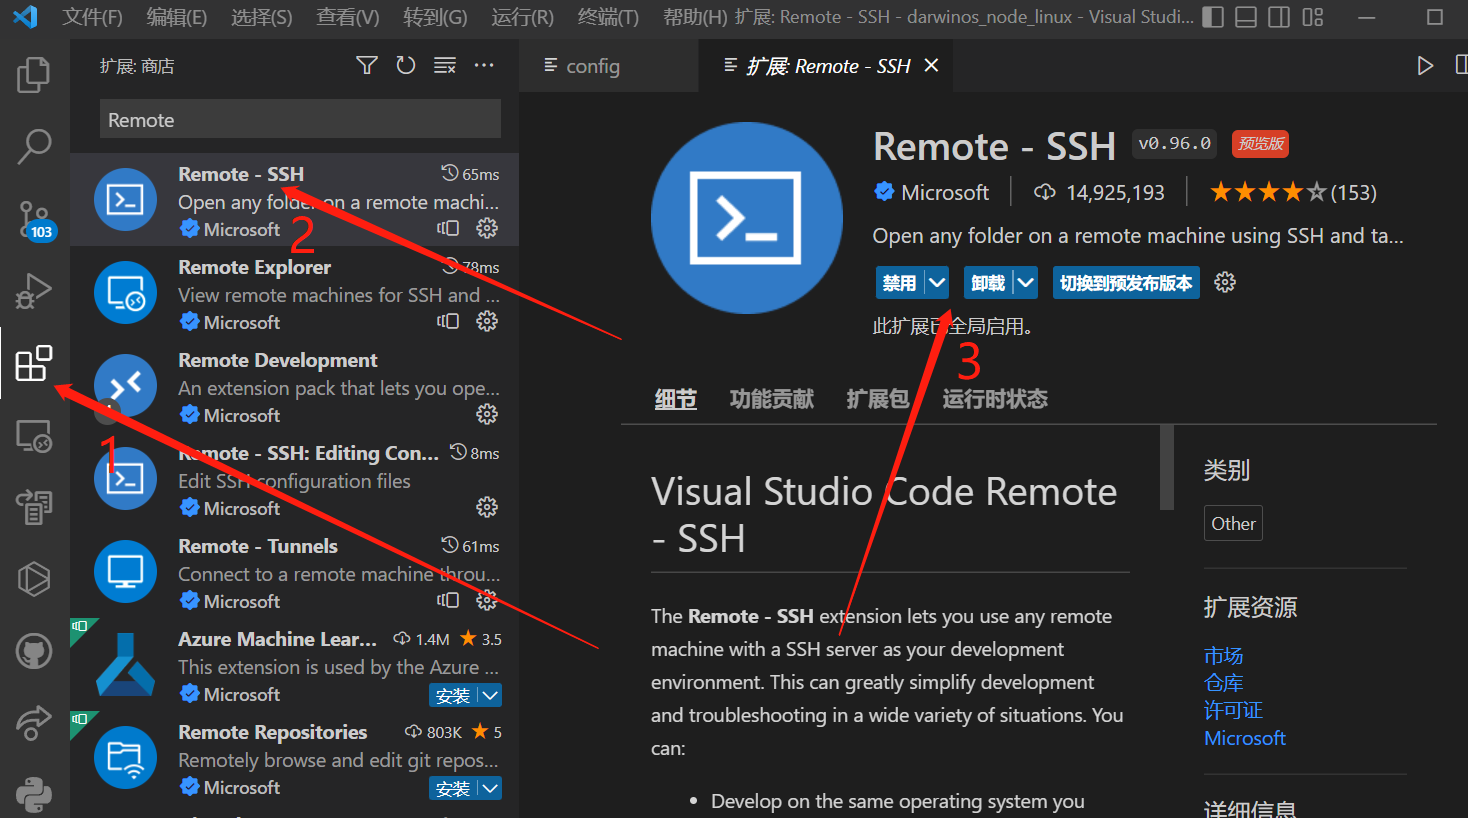Click 切换到预发布版本 button
Image resolution: width=1468 pixels, height=818 pixels.
(x=1126, y=283)
